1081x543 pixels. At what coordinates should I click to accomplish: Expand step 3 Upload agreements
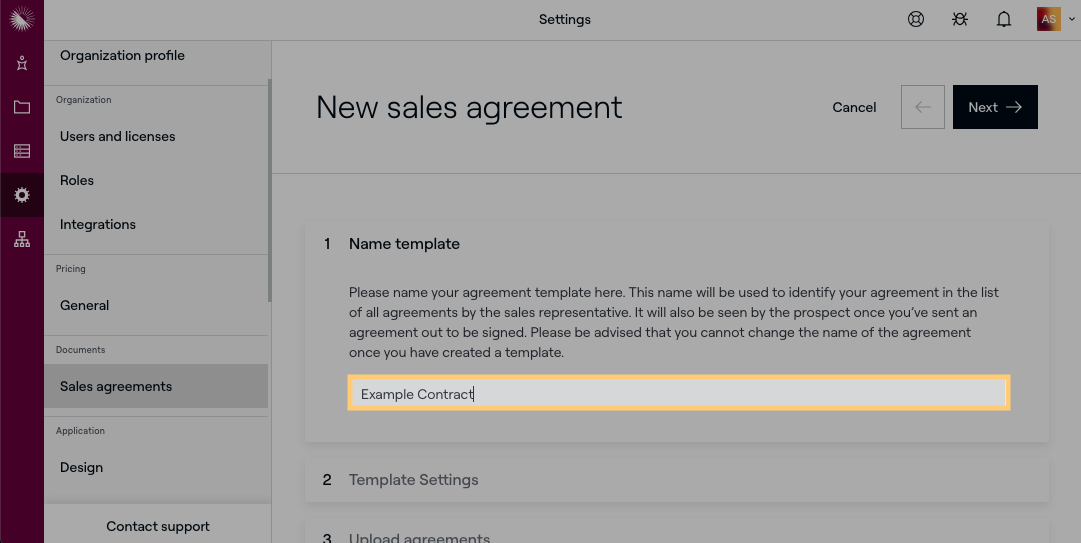419,538
